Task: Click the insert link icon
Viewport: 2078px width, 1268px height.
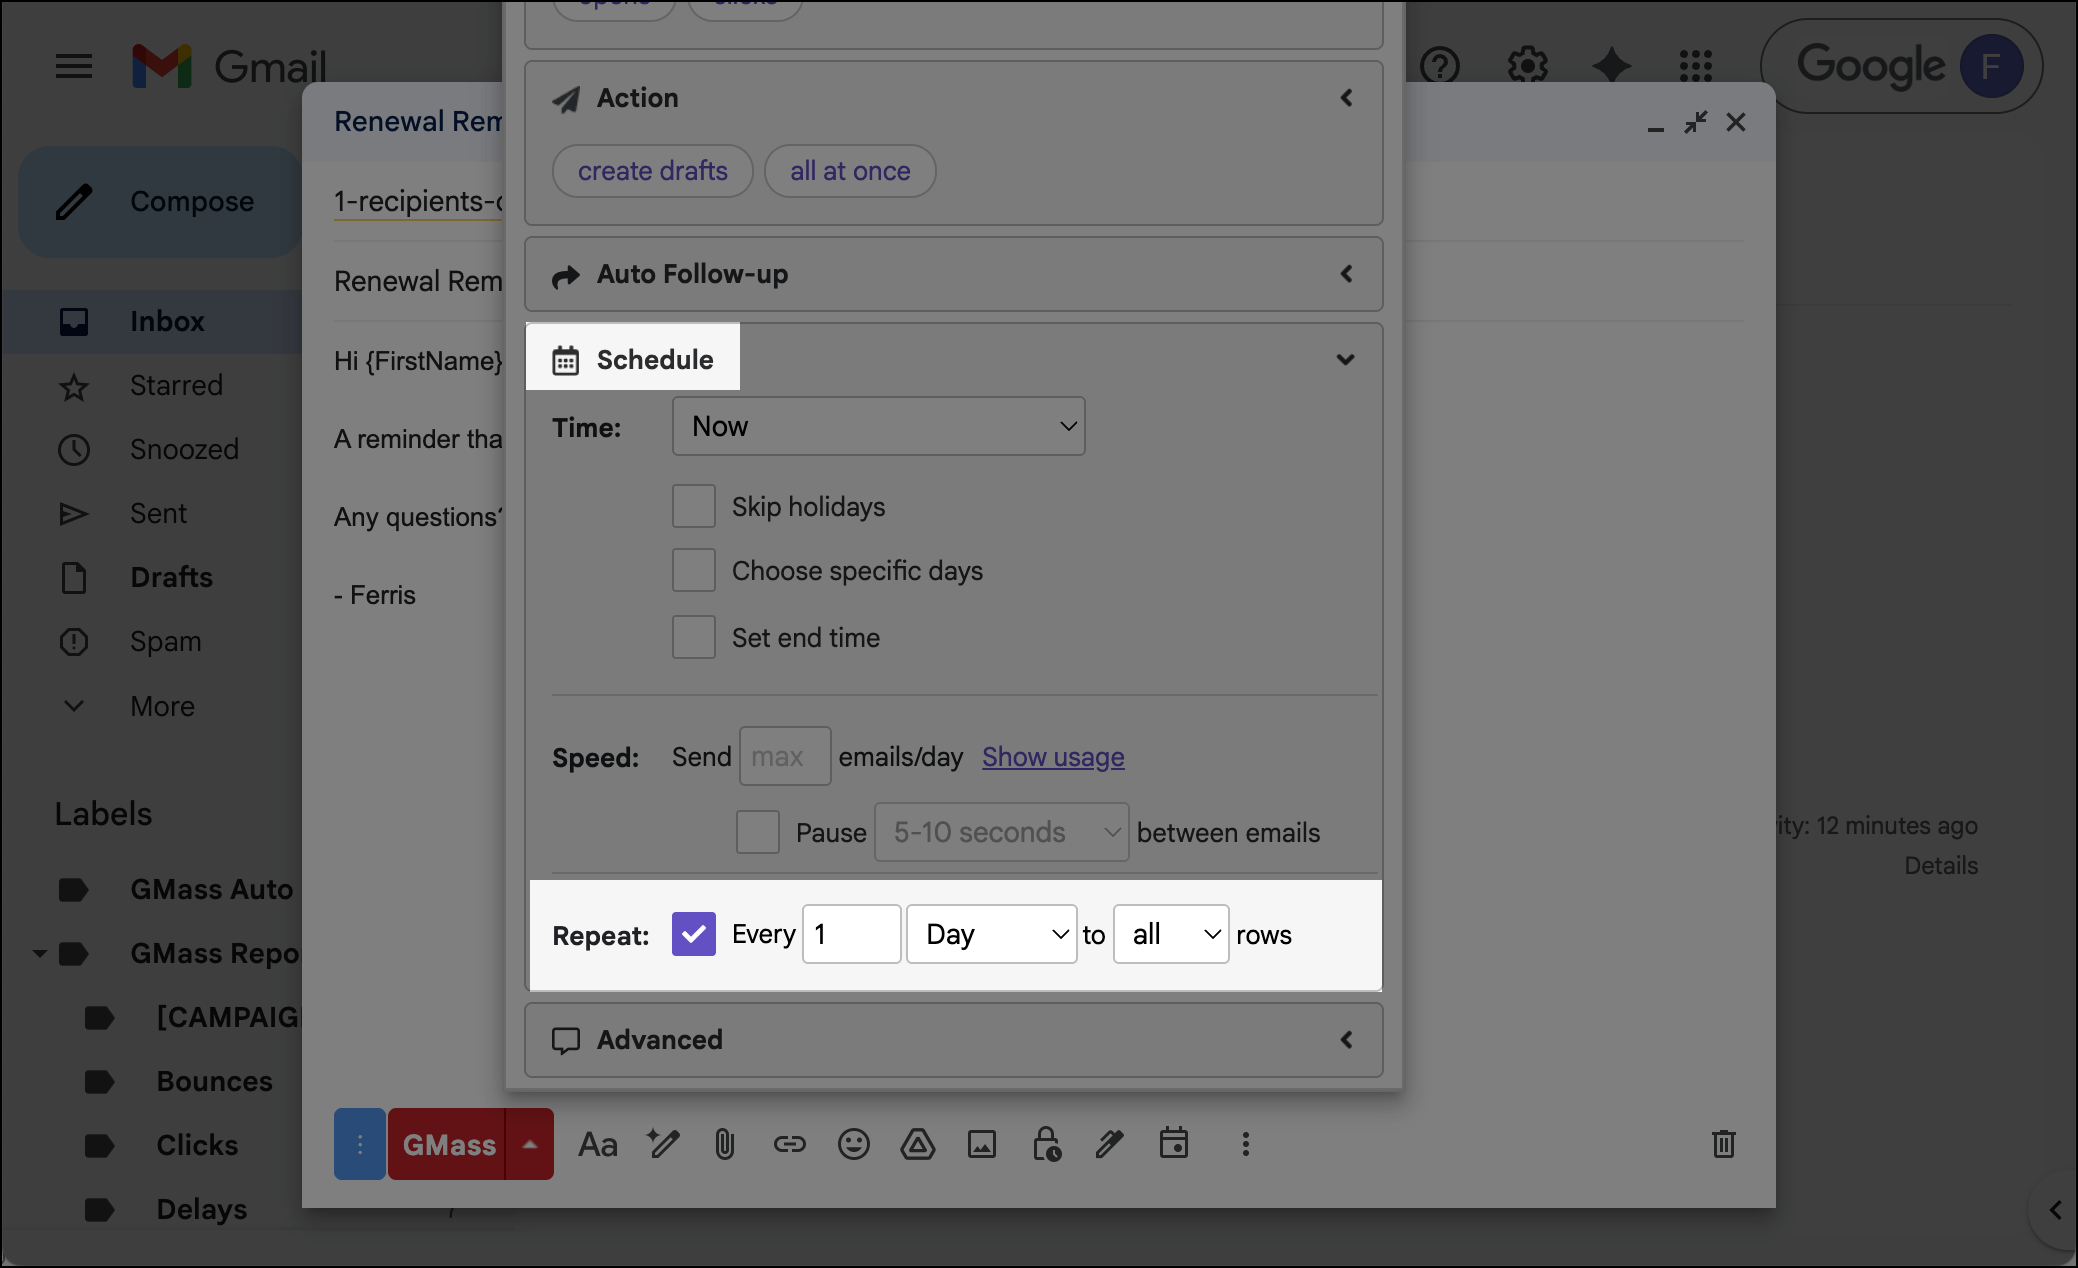Action: pos(789,1144)
